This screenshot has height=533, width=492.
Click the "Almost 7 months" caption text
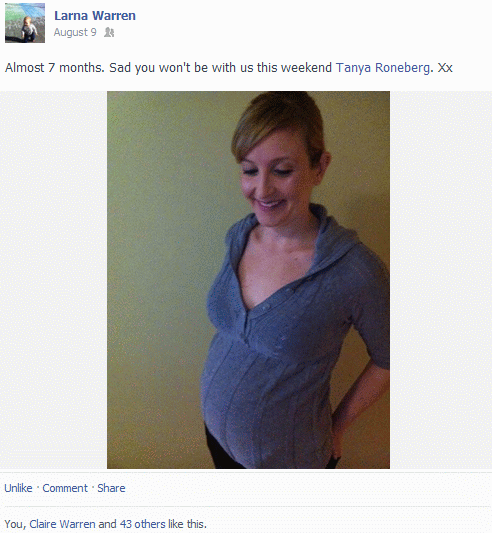(x=54, y=68)
